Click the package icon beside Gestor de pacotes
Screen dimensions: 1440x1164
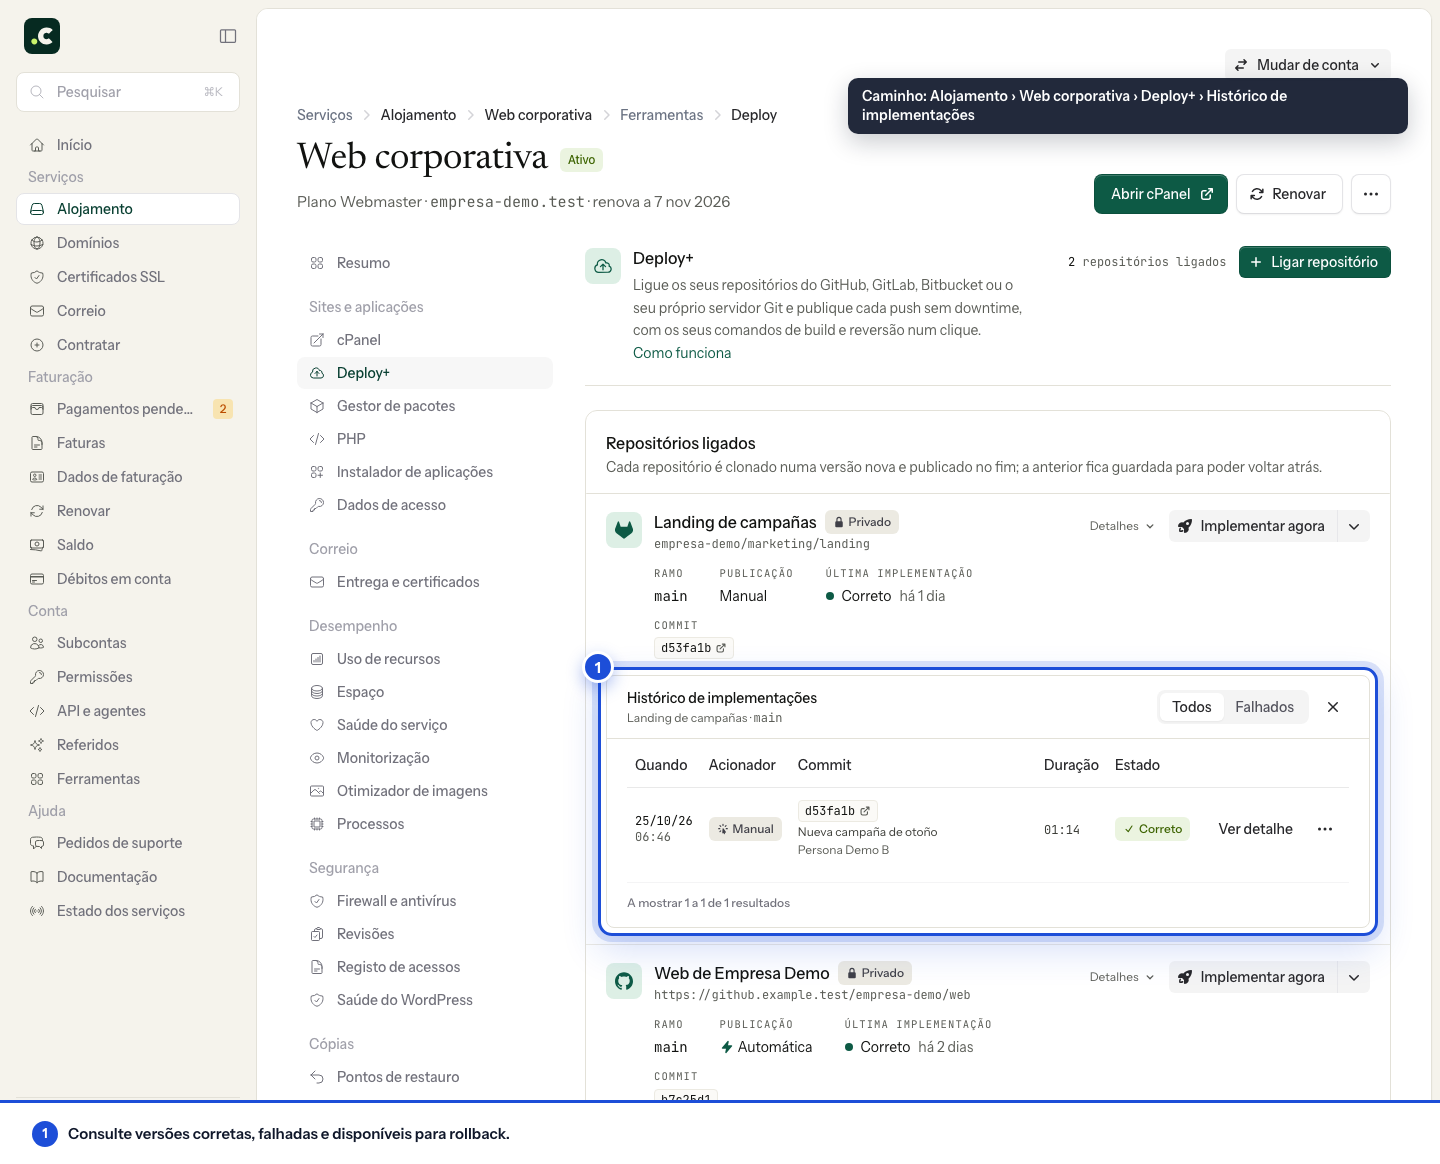[x=317, y=406]
